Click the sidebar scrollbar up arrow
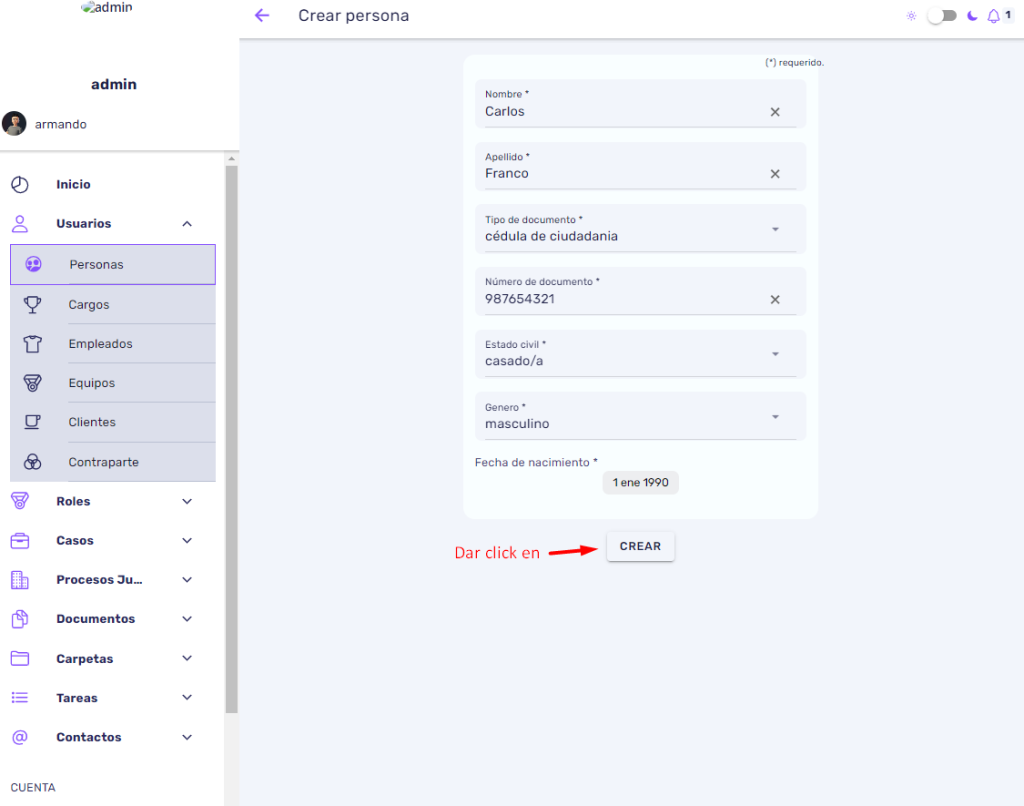The width and height of the screenshot is (1024, 806). point(231,159)
